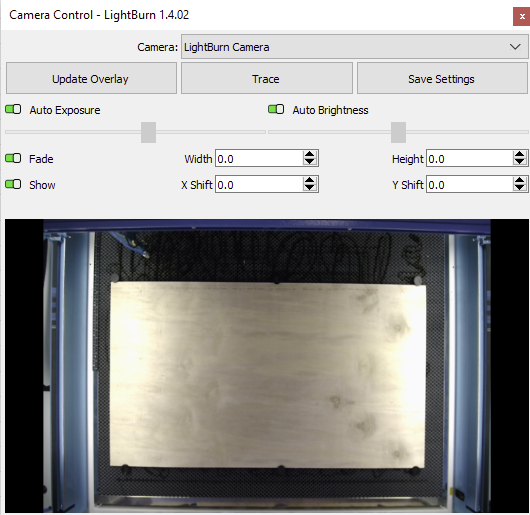Click the Auto Brightness slider handle
530x515 pixels.
(399, 132)
